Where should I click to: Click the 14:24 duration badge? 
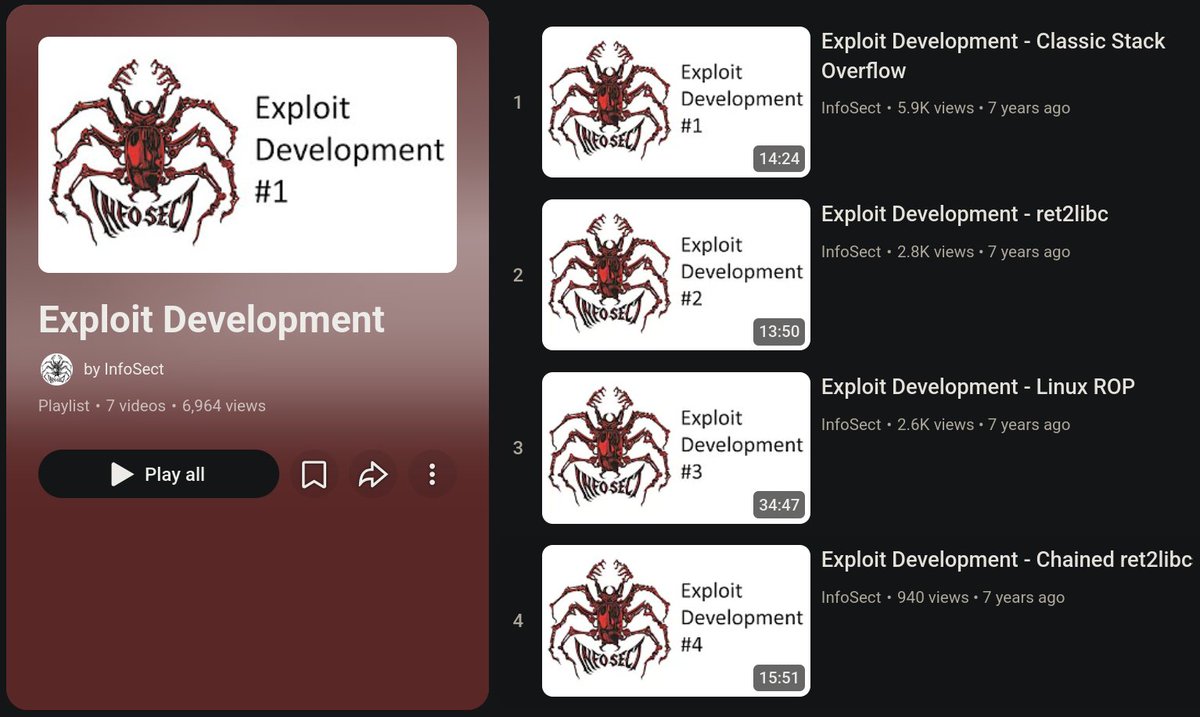[779, 159]
